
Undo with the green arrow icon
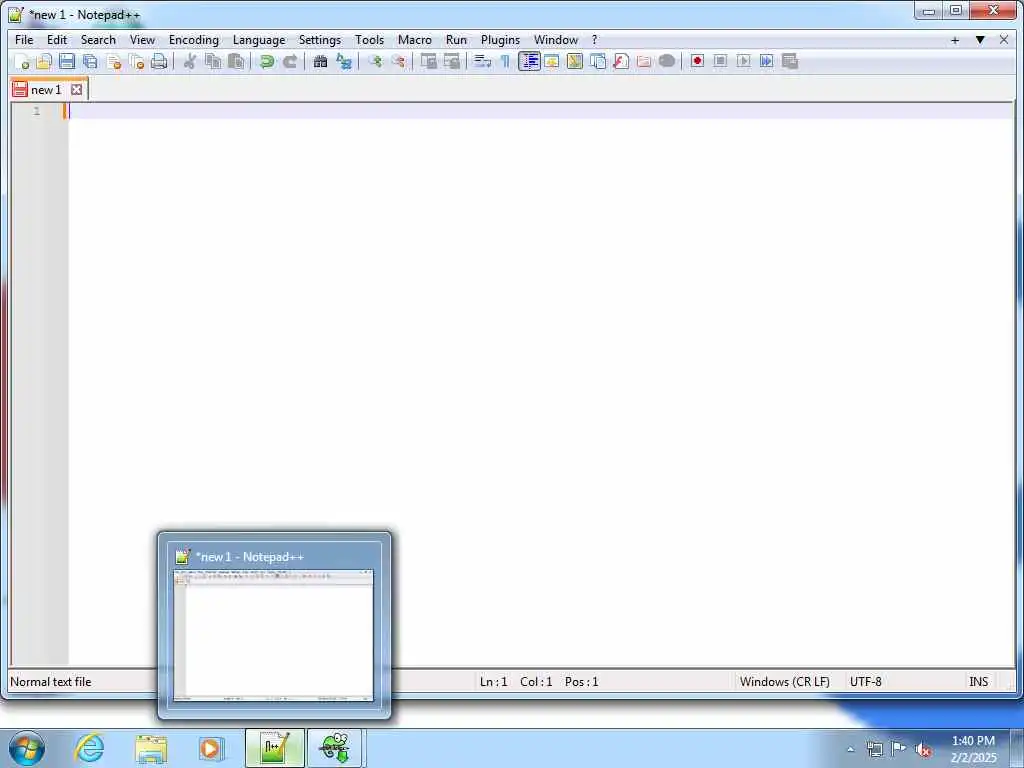(x=266, y=61)
